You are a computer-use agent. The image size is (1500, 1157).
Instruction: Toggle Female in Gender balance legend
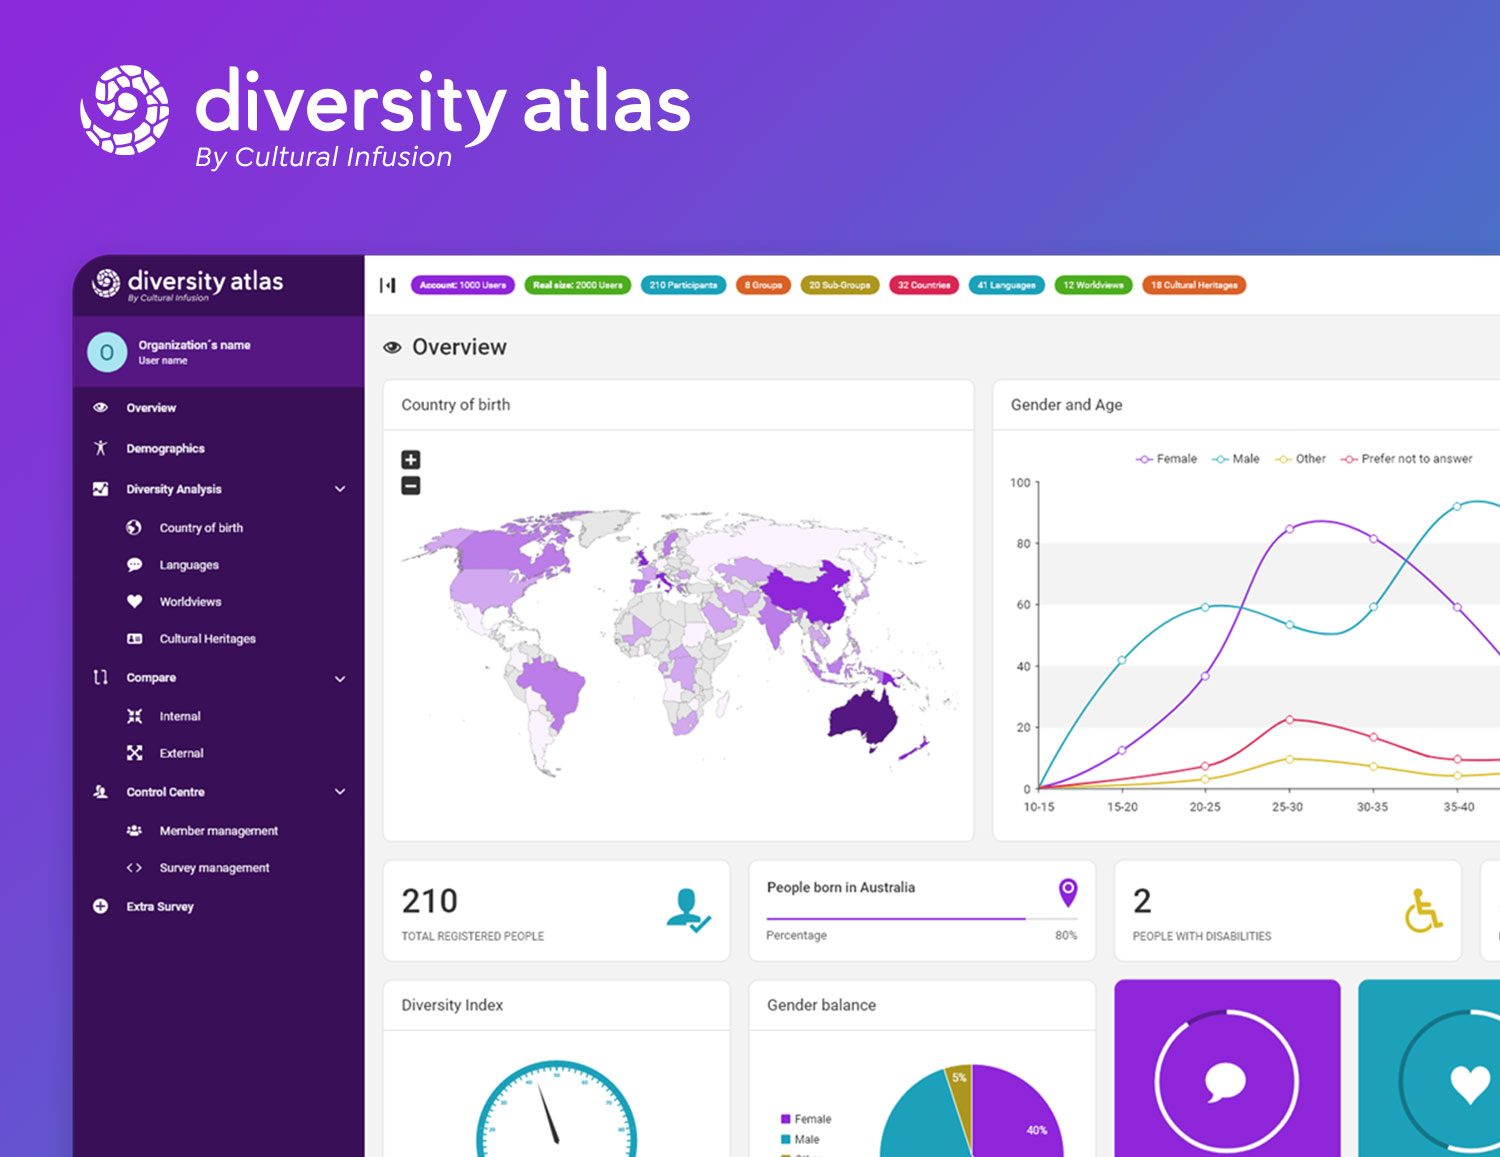(806, 1119)
